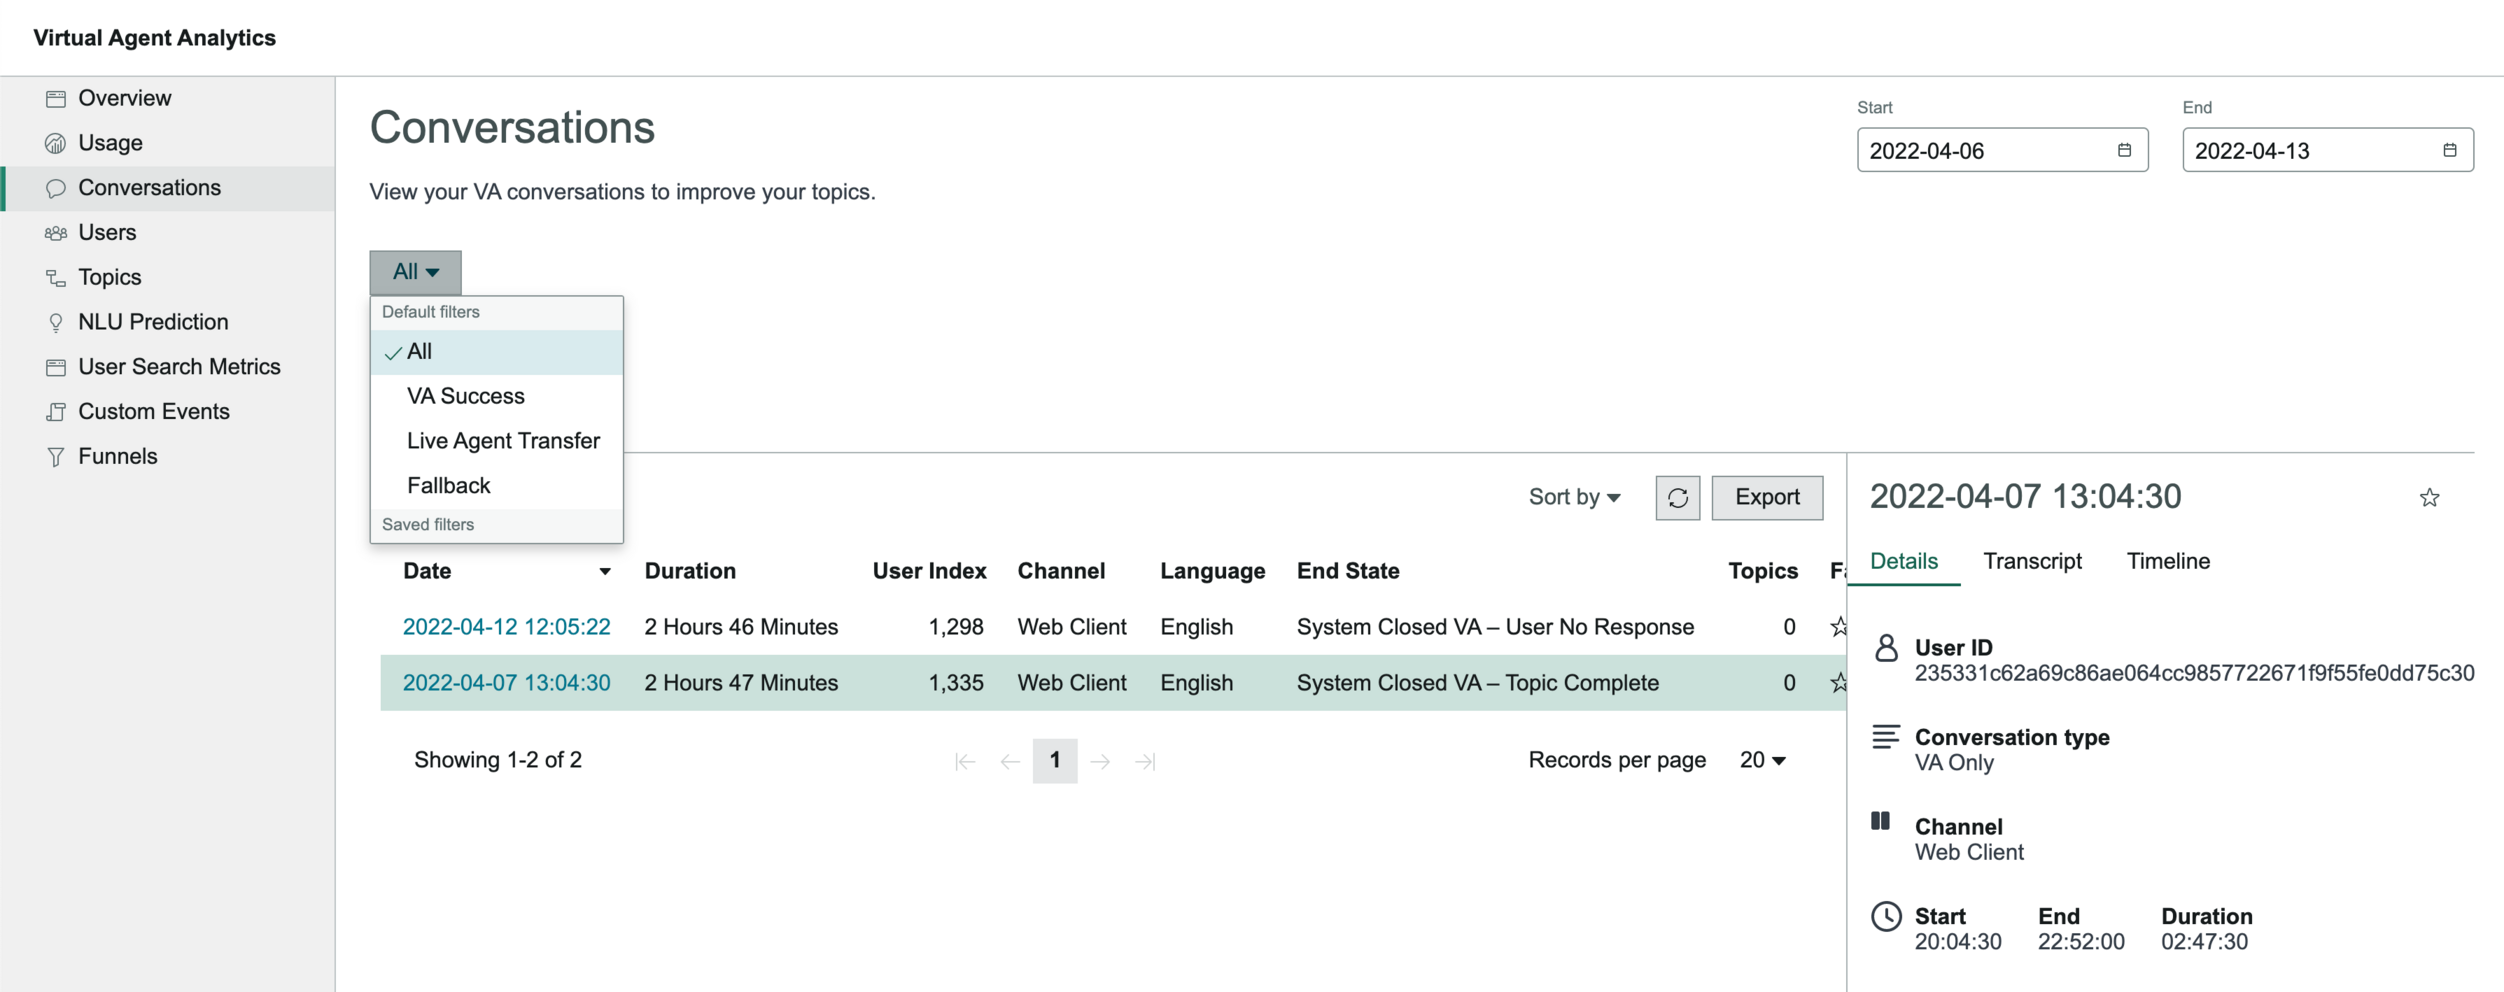Go to next page arrow

pyautogui.click(x=1100, y=762)
